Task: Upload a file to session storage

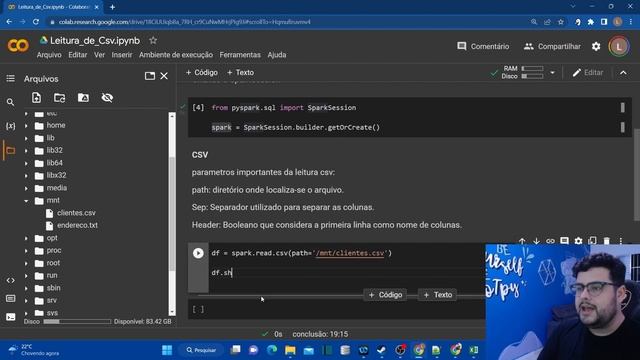Action: [x=36, y=98]
